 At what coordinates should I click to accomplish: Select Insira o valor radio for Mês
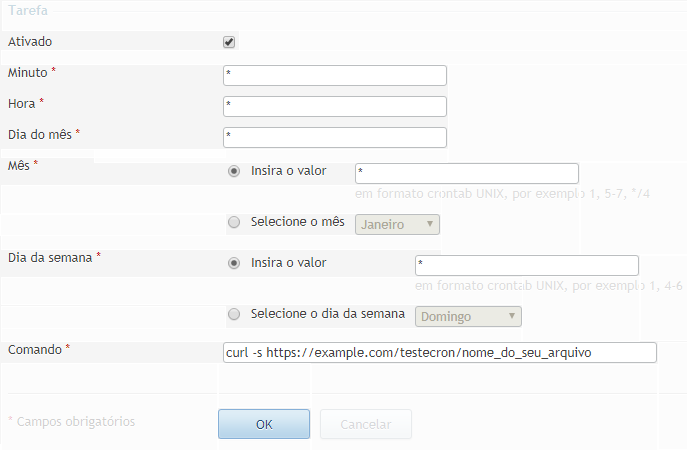[x=234, y=171]
